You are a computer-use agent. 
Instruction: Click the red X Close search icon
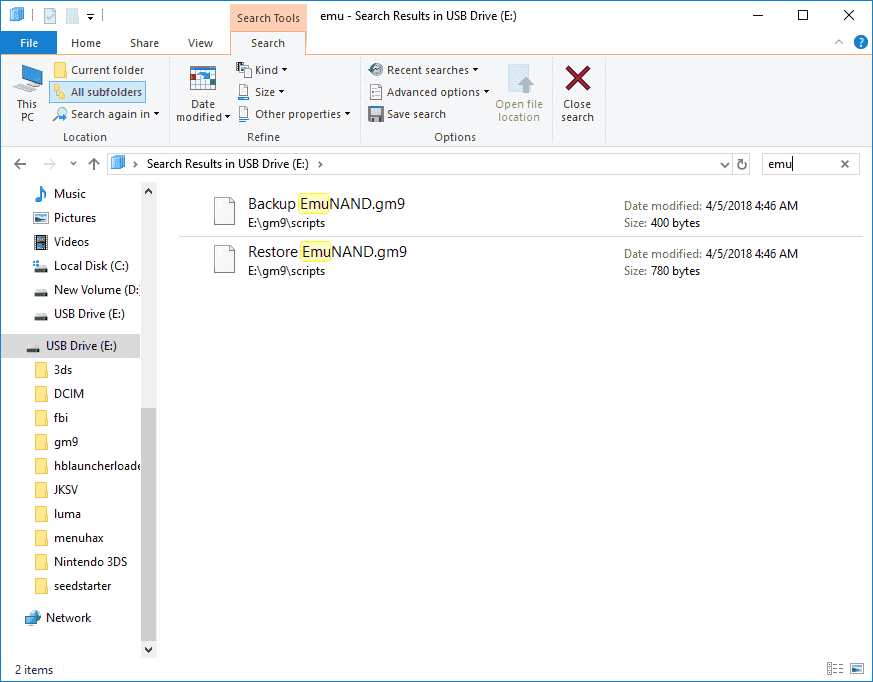pyautogui.click(x=577, y=79)
